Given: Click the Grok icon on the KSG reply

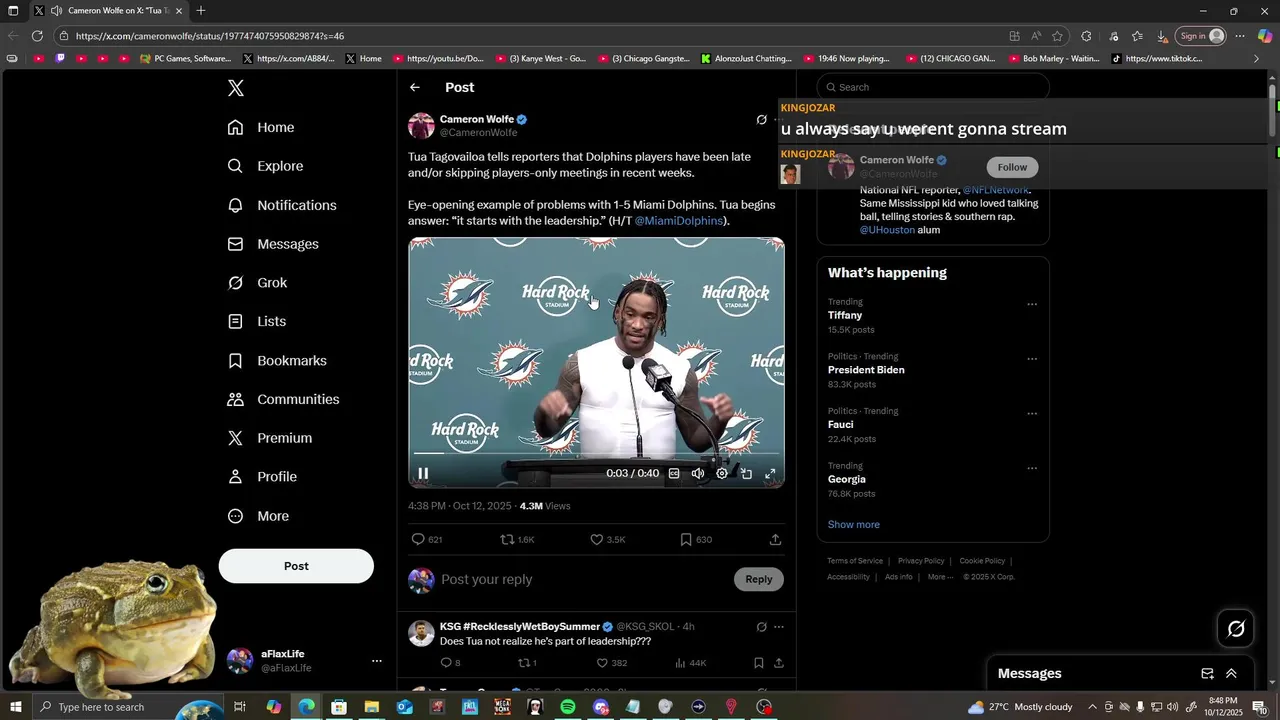Looking at the screenshot, I should [x=762, y=627].
